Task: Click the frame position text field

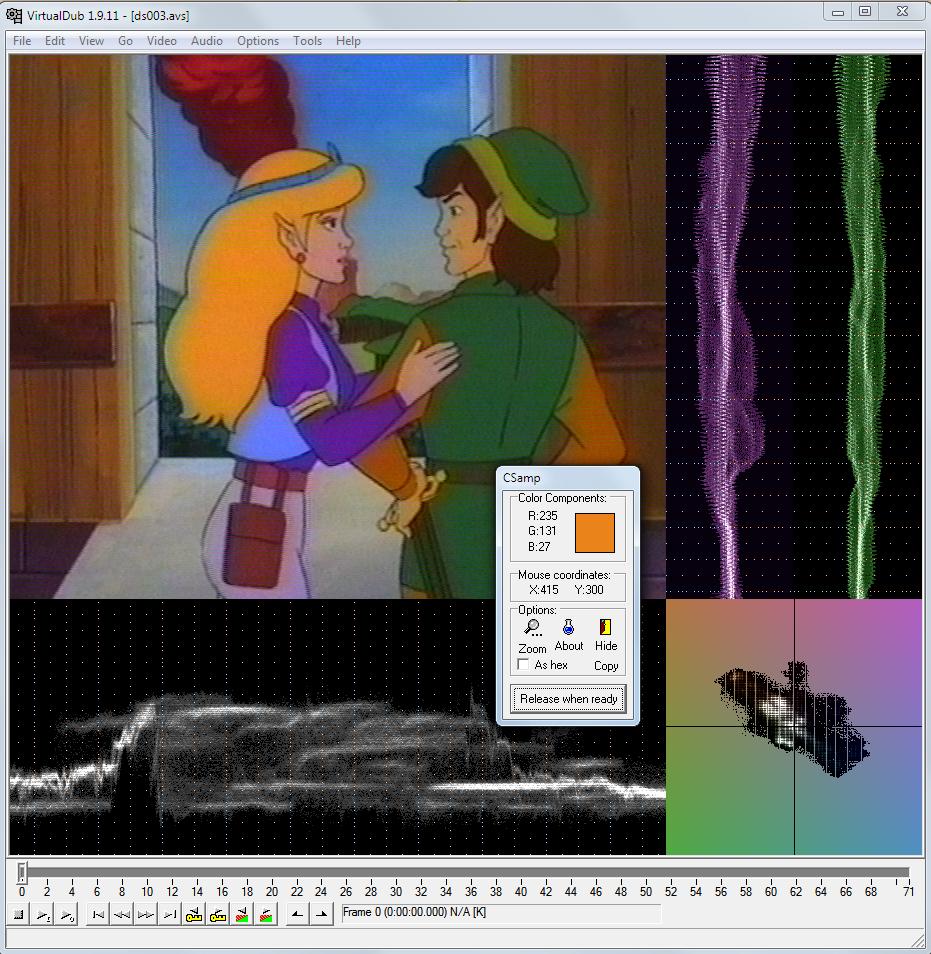Action: [x=501, y=913]
